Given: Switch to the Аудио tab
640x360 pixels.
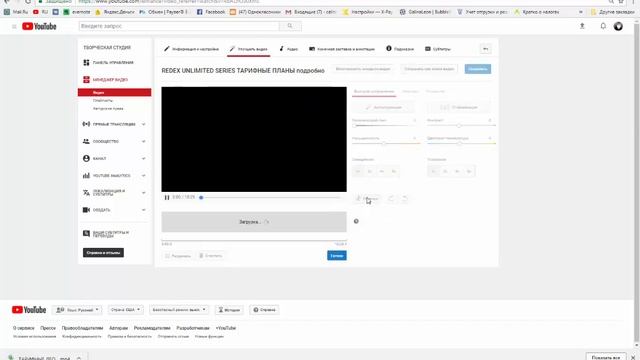Looking at the screenshot, I should (x=289, y=49).
